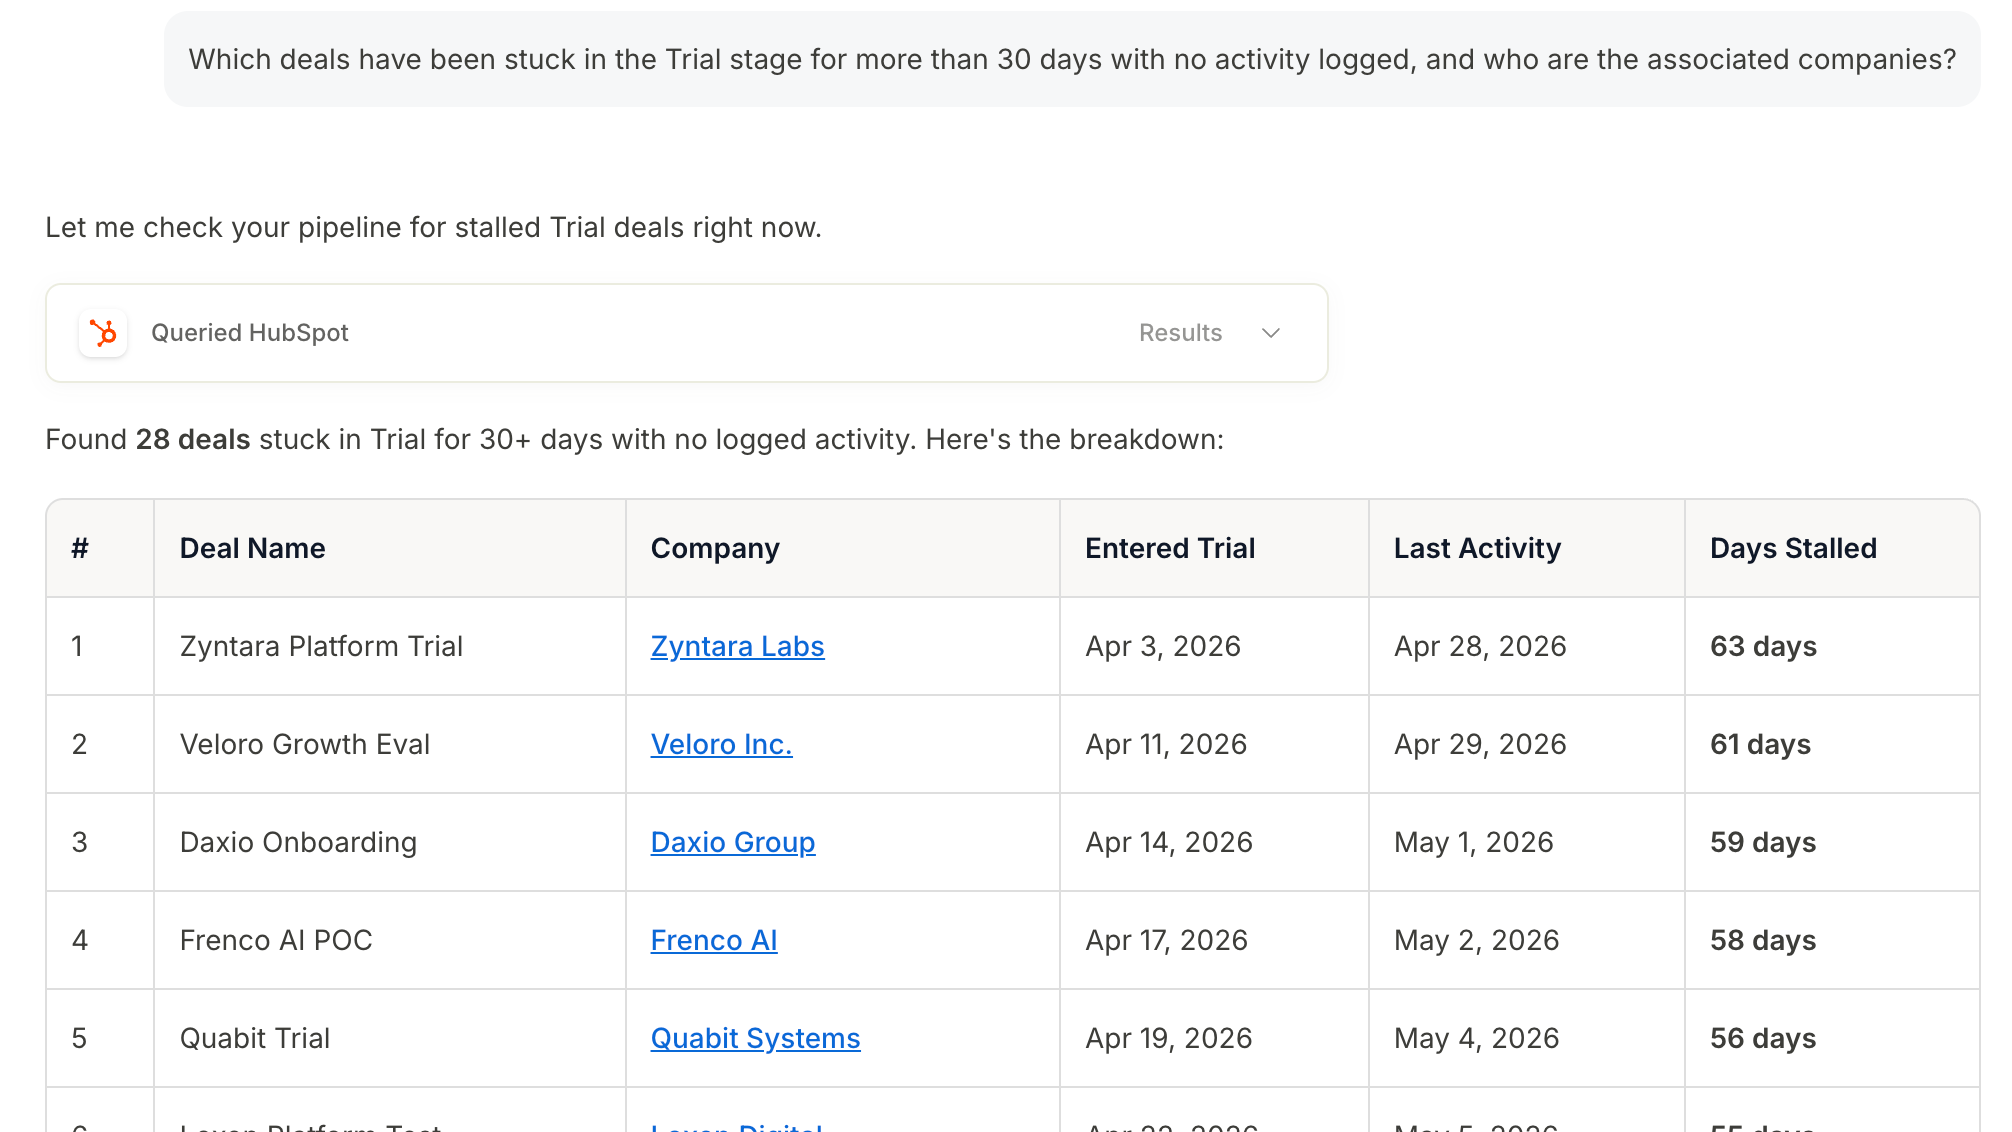This screenshot has height=1132, width=2012.
Task: Click the 28 deals bold summary text
Action: 193,440
